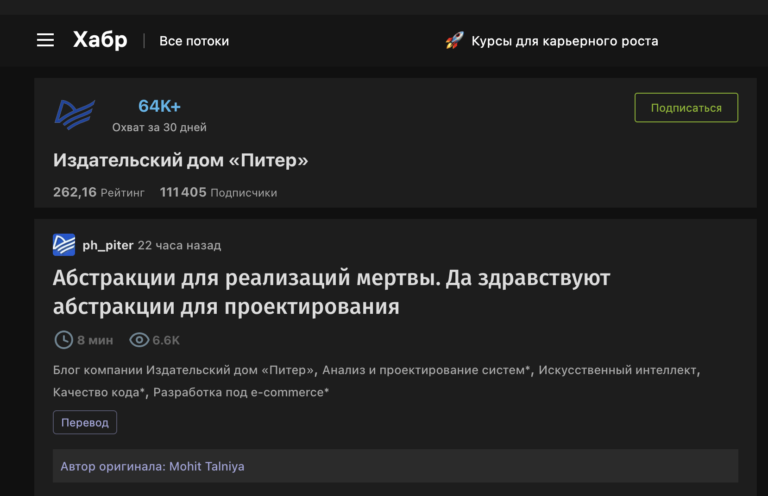Open the Издательский дом «Питер» company title

pyautogui.click(x=180, y=160)
